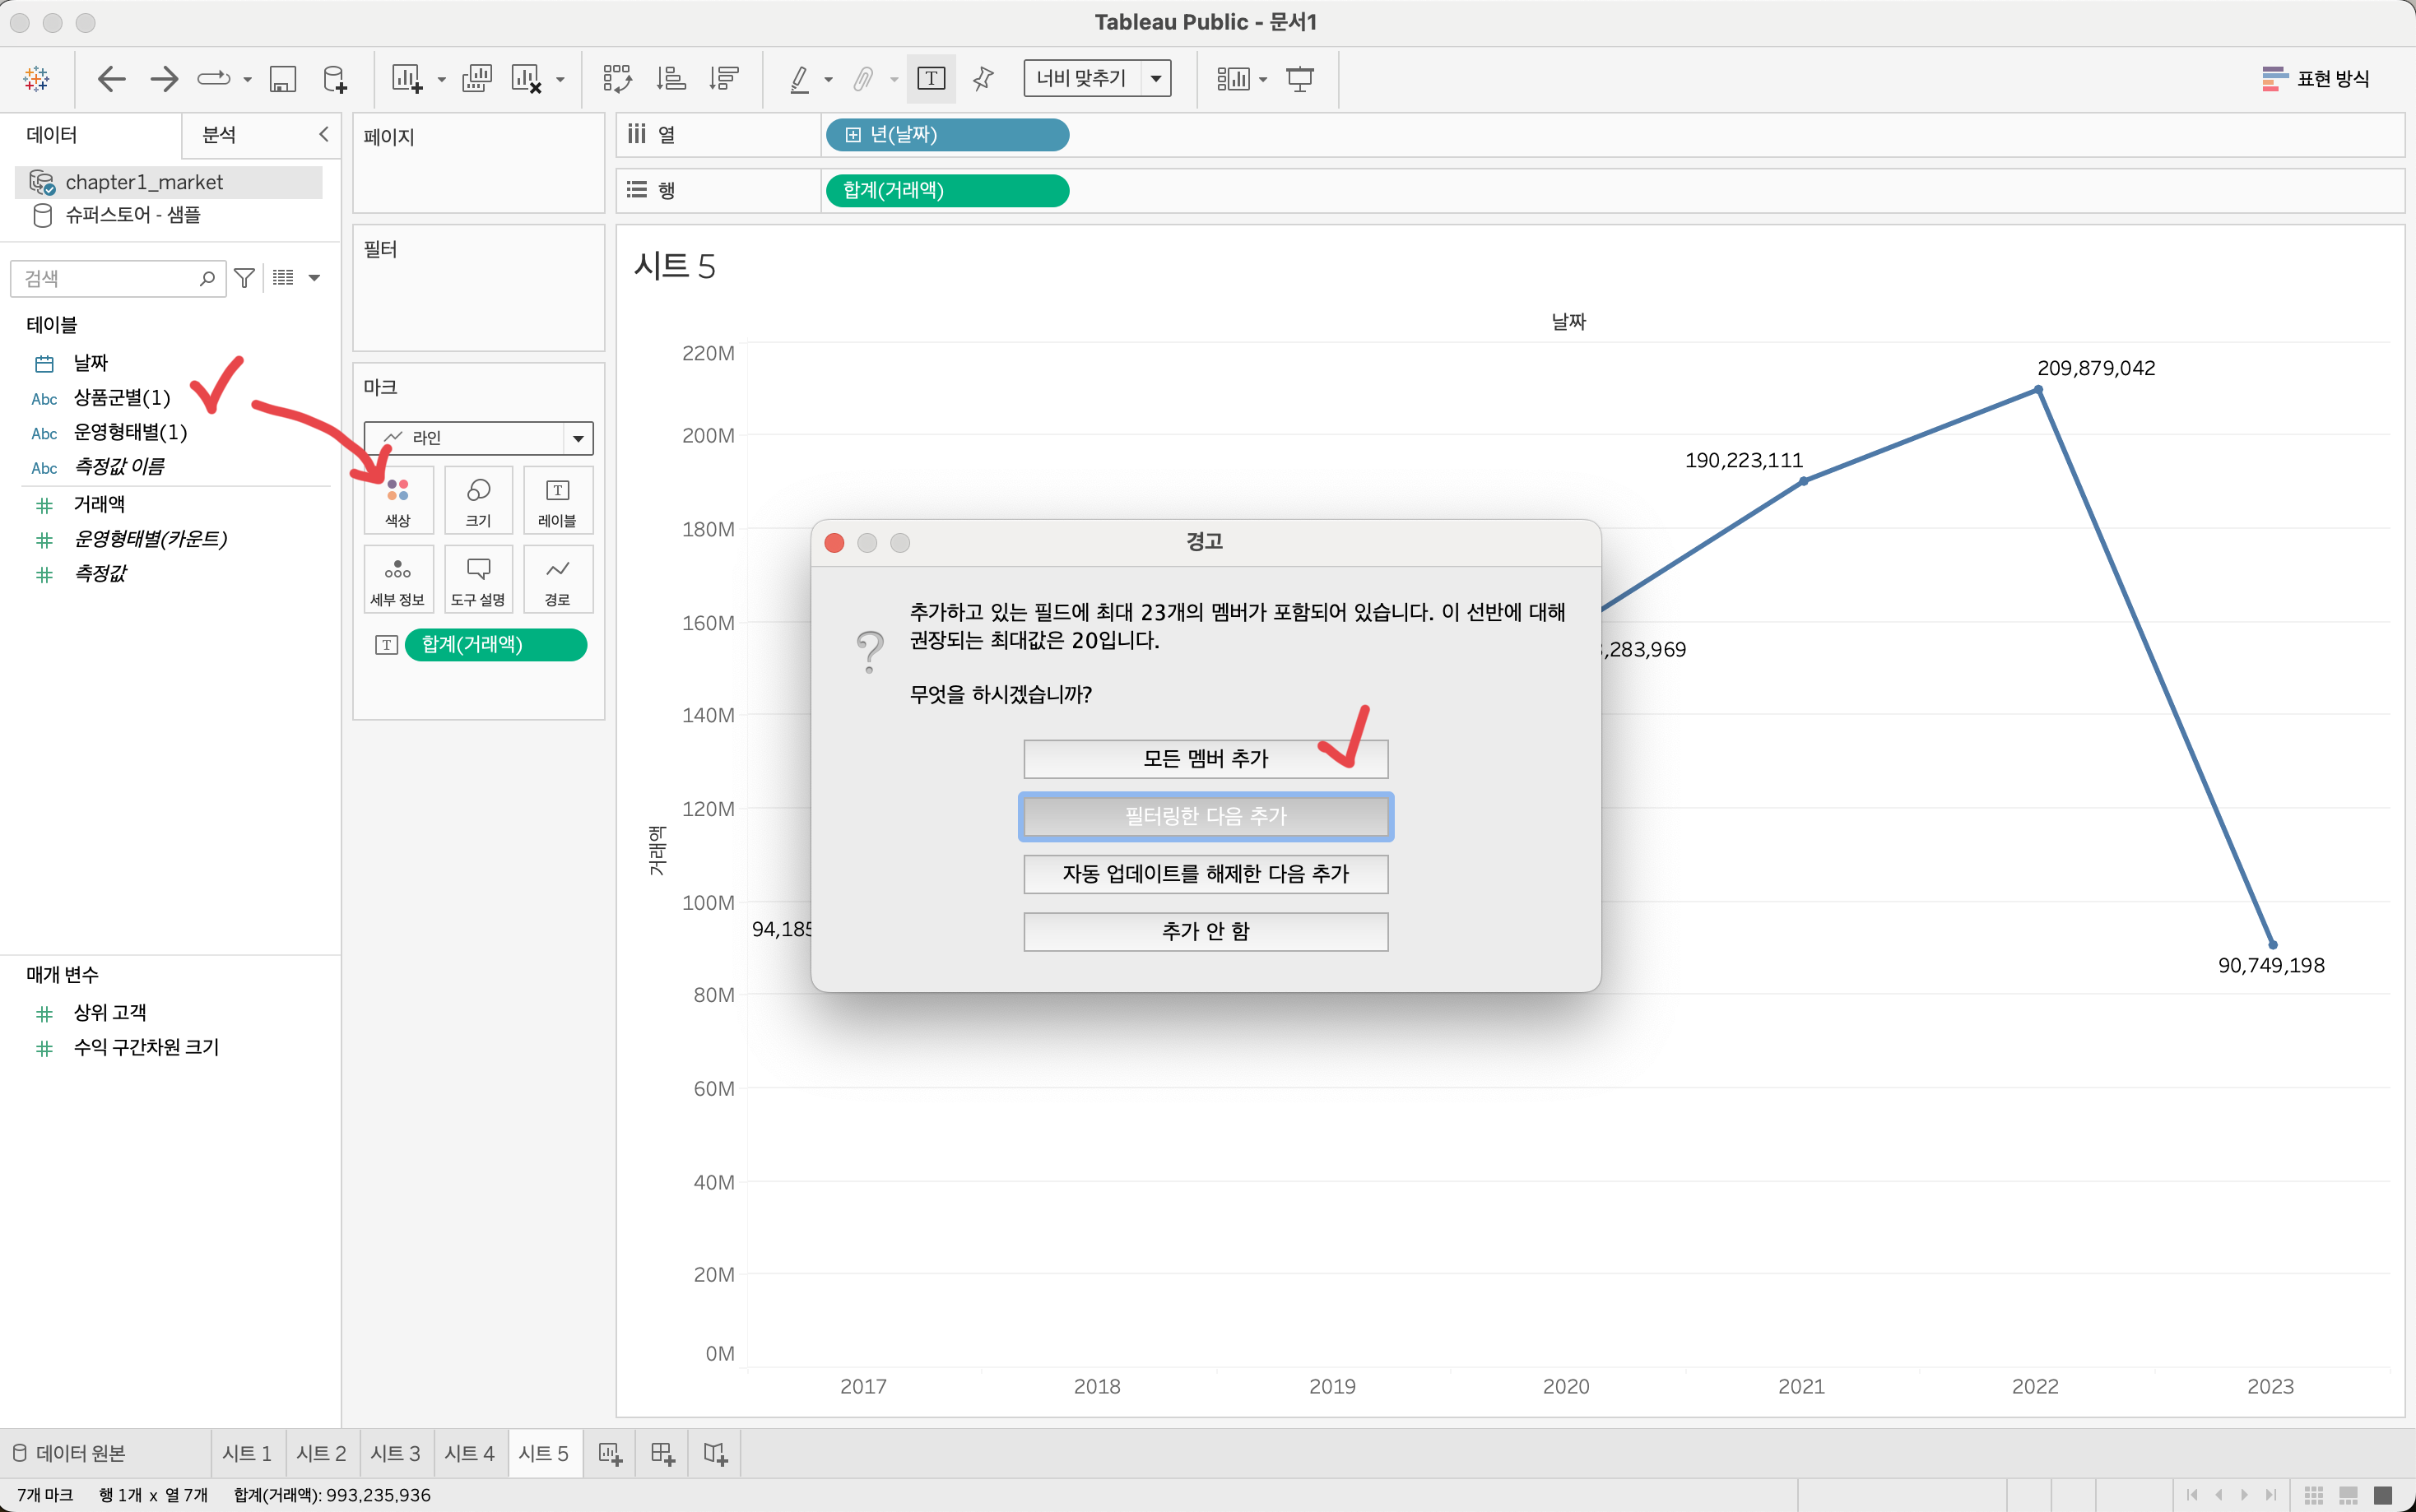
Task: Click the swap rows and columns icon
Action: (617, 78)
